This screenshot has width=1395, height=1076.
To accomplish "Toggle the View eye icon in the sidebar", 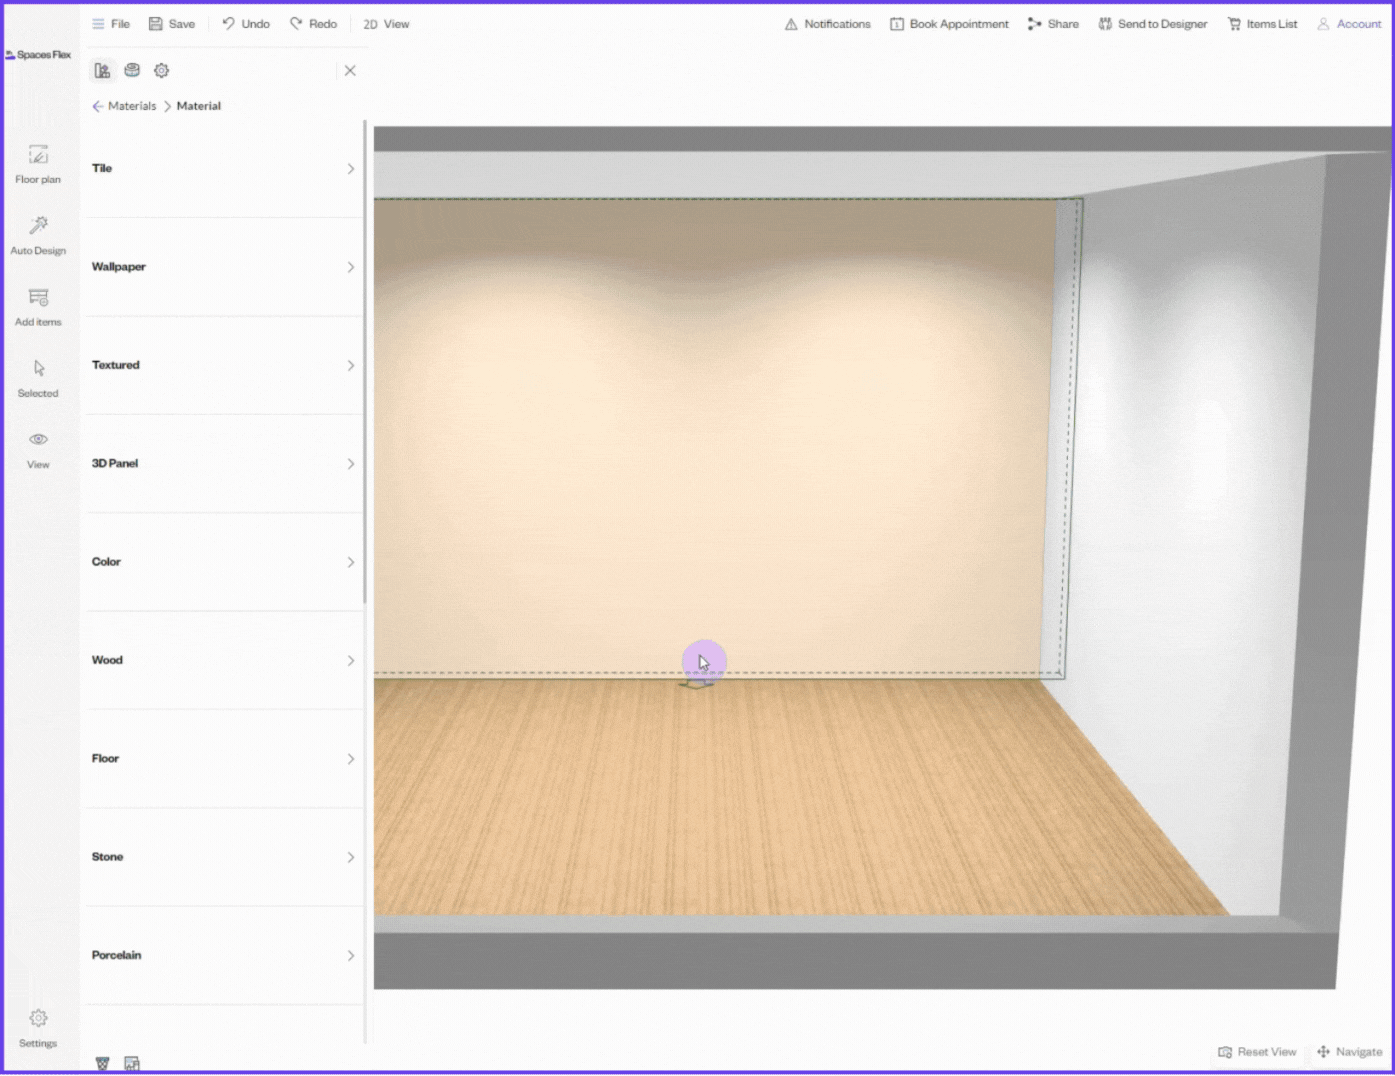I will click(x=38, y=448).
